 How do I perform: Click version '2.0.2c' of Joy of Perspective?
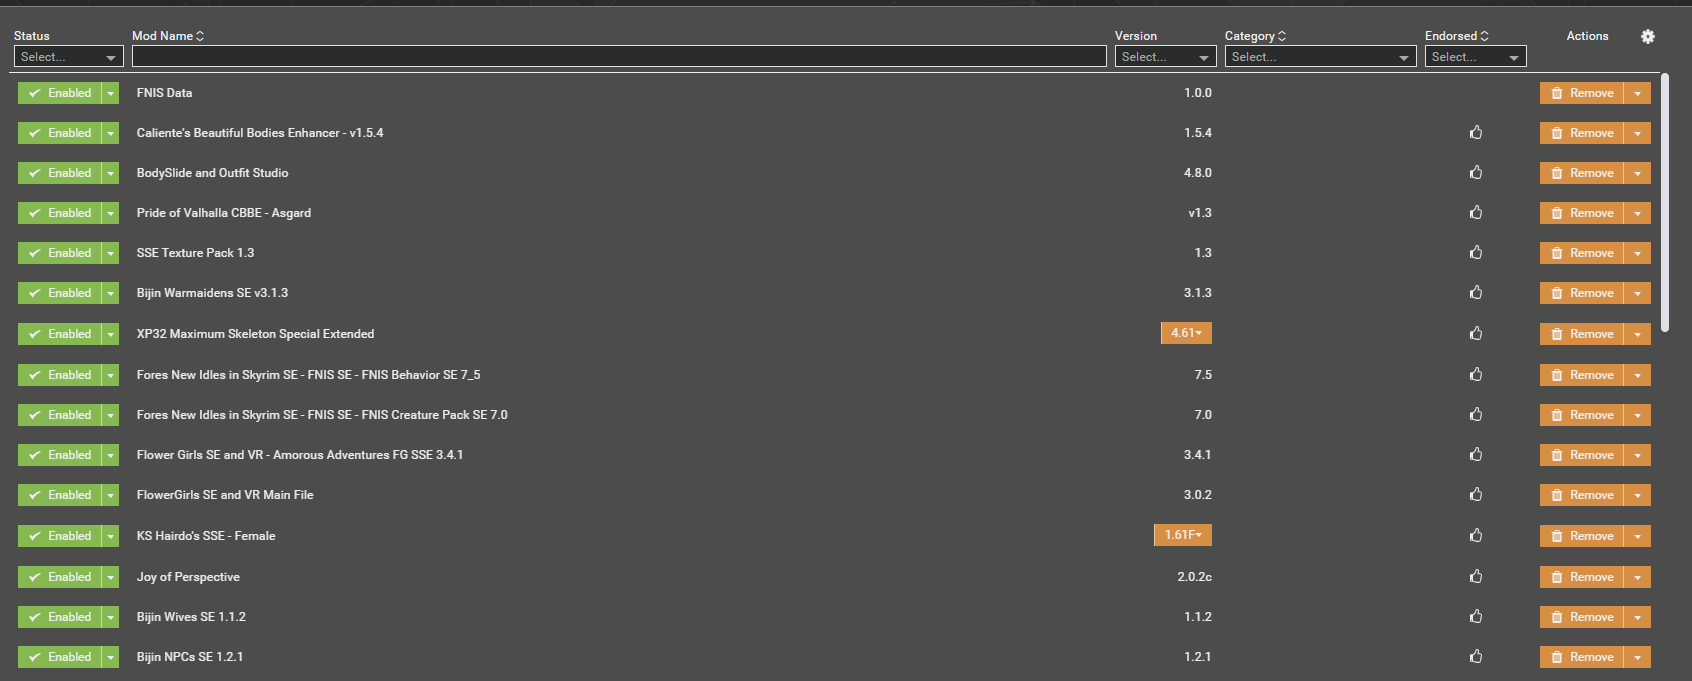point(1194,577)
